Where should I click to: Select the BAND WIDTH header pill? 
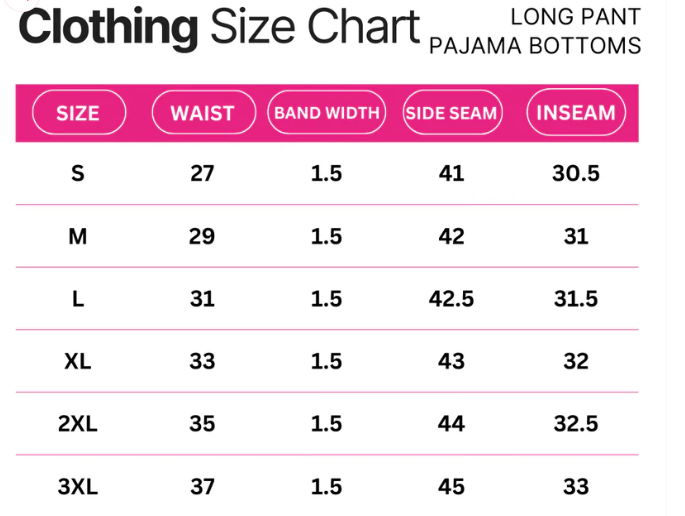[x=326, y=112]
